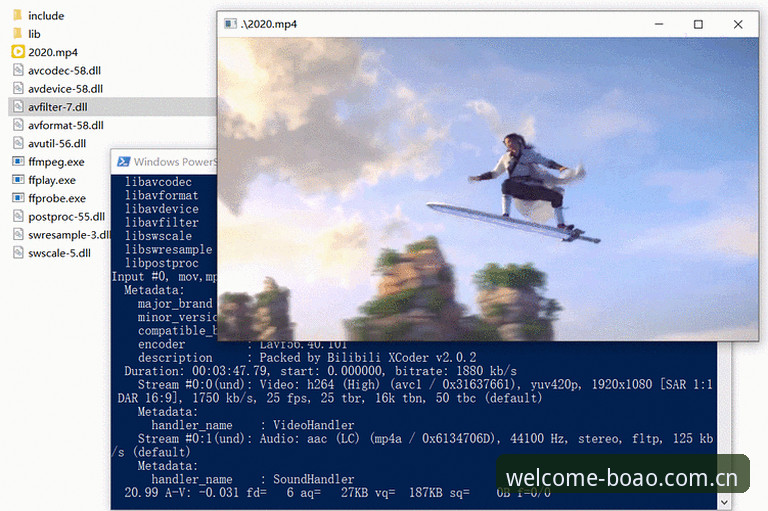Click the Windows PowerShell title bar icon
This screenshot has height=511, width=768.
tap(123, 162)
